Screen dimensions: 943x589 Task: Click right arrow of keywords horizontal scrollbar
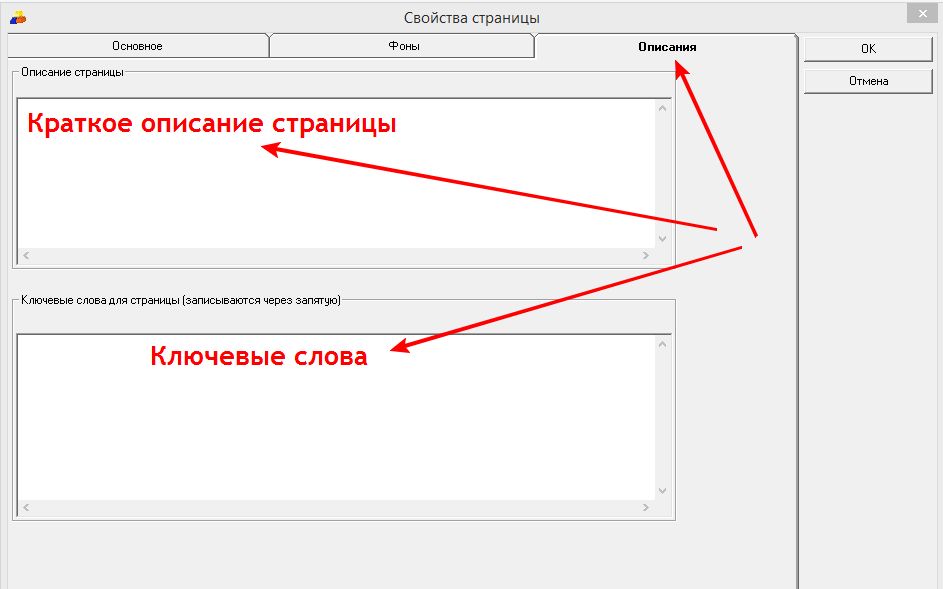[646, 509]
